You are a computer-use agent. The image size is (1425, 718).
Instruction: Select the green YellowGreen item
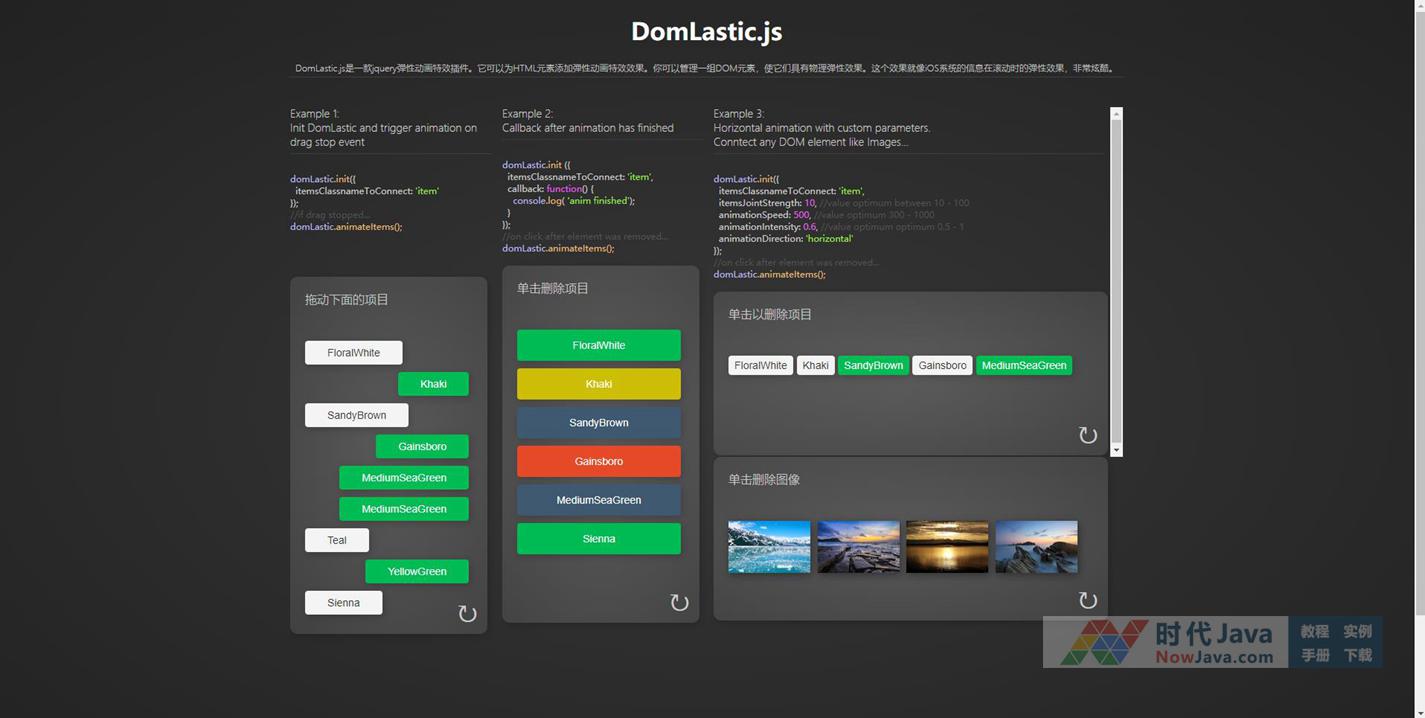click(417, 571)
